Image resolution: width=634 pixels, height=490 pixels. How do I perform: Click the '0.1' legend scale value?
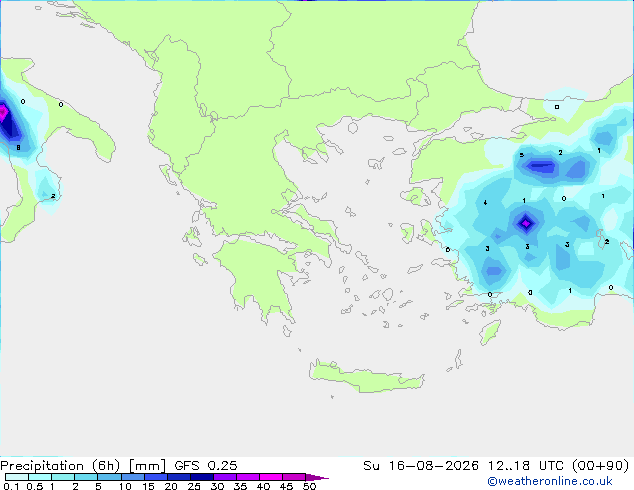point(11,486)
